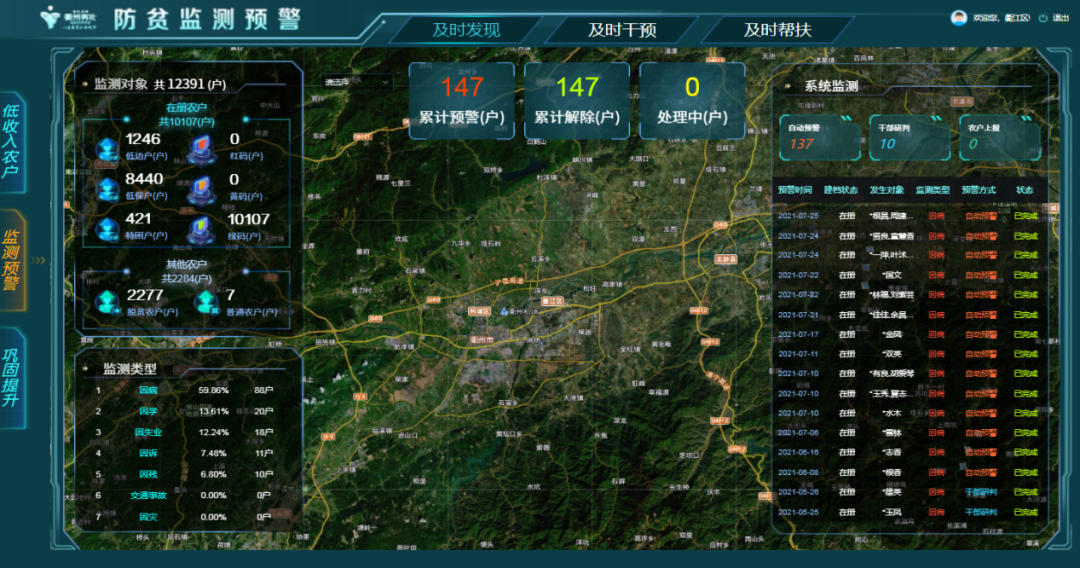
Task: Click the 衢江区 label on the map
Action: [x=552, y=301]
